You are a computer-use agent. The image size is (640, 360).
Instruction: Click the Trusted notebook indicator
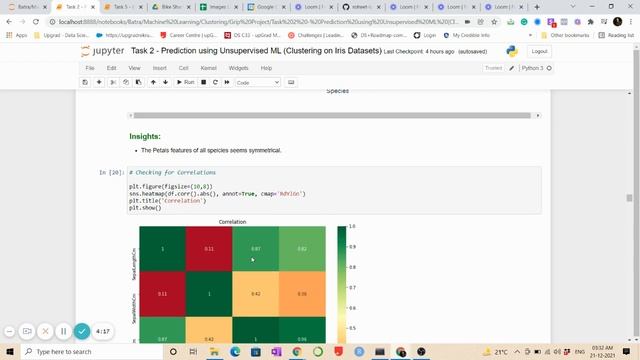[x=493, y=68]
